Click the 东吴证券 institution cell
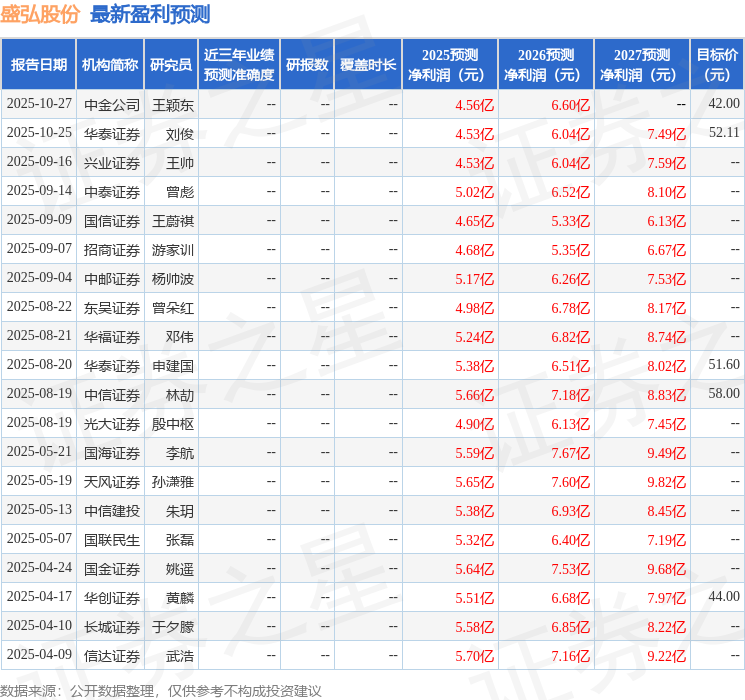This screenshot has width=745, height=700. coord(112,308)
